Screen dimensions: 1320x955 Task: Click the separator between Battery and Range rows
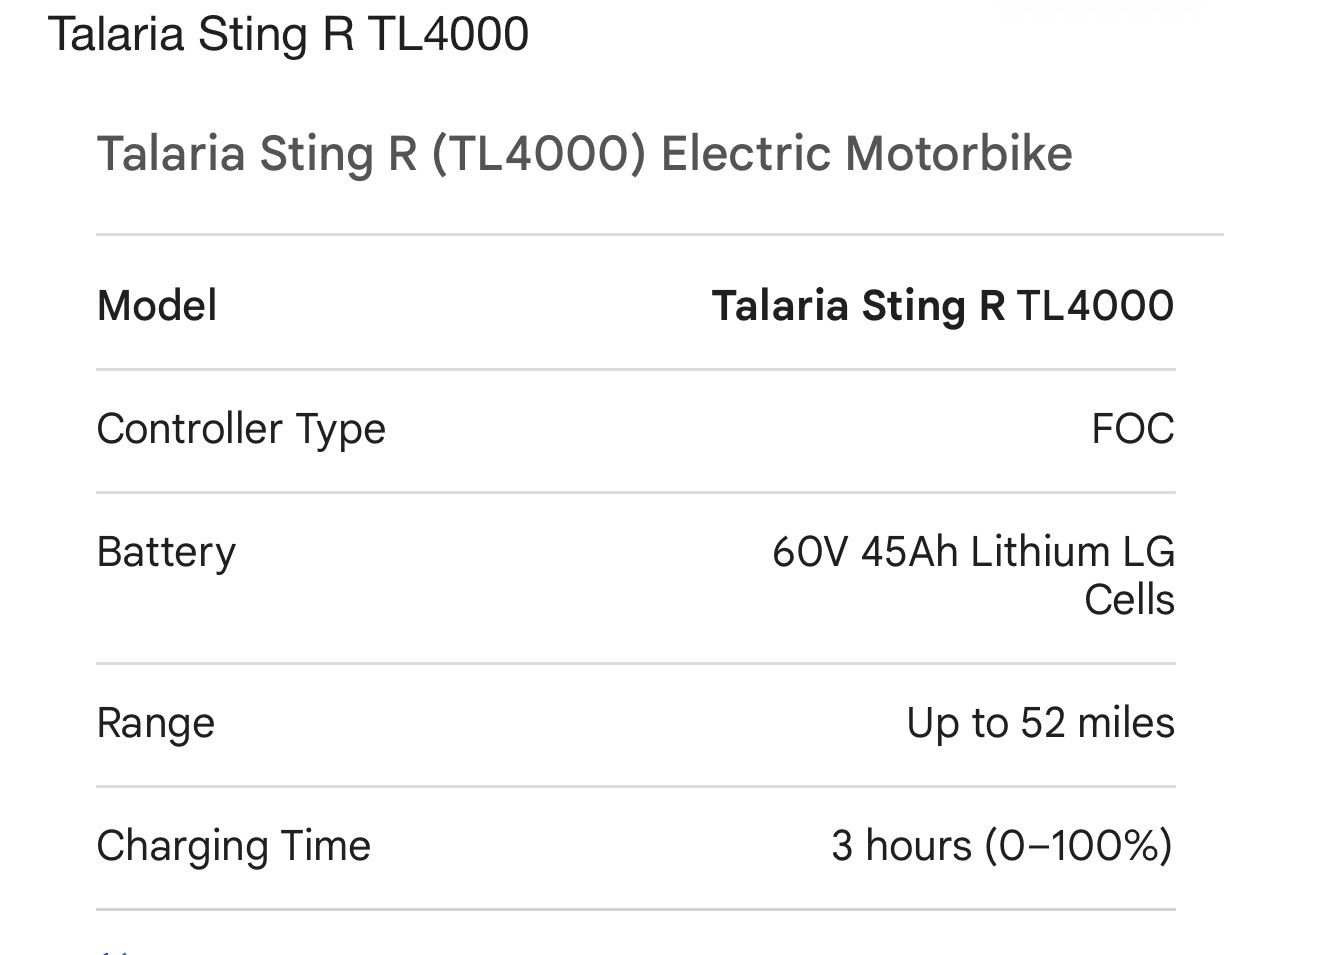636,663
